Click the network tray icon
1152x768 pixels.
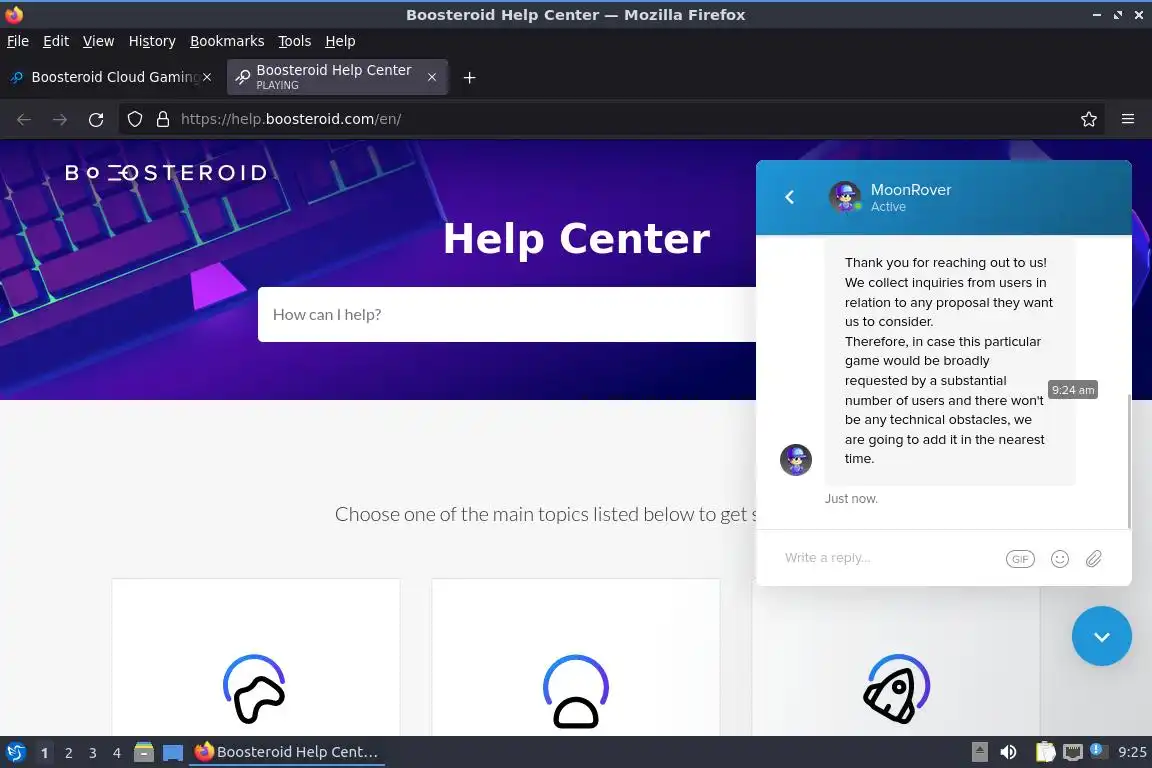pyautogui.click(x=1073, y=752)
